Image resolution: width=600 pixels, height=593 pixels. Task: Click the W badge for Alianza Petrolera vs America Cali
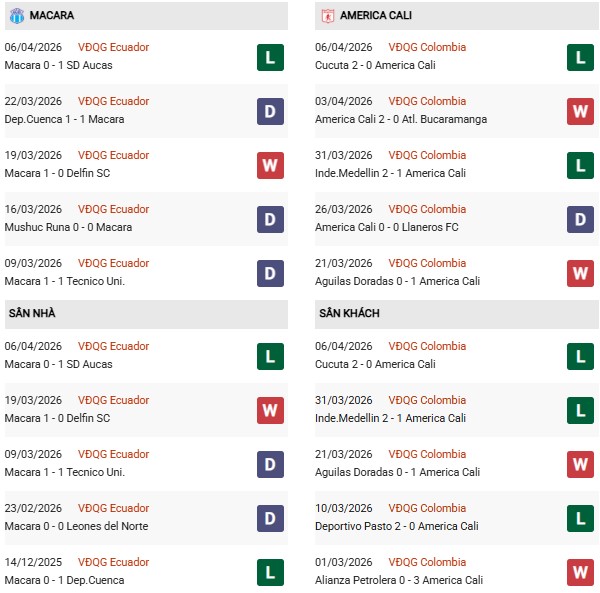pos(580,572)
